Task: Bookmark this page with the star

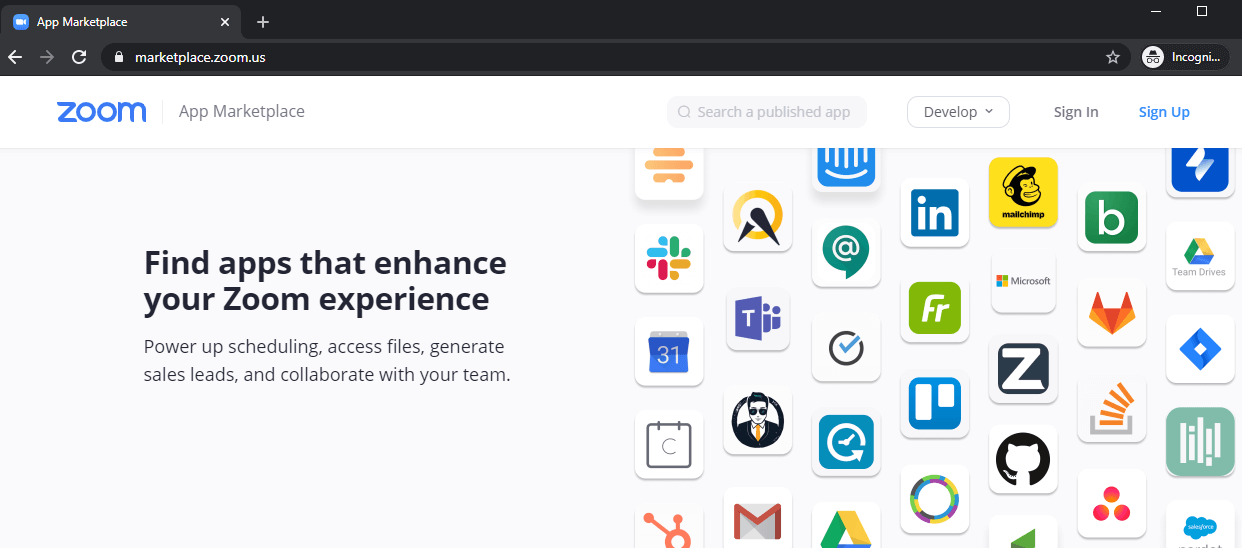Action: point(1112,57)
